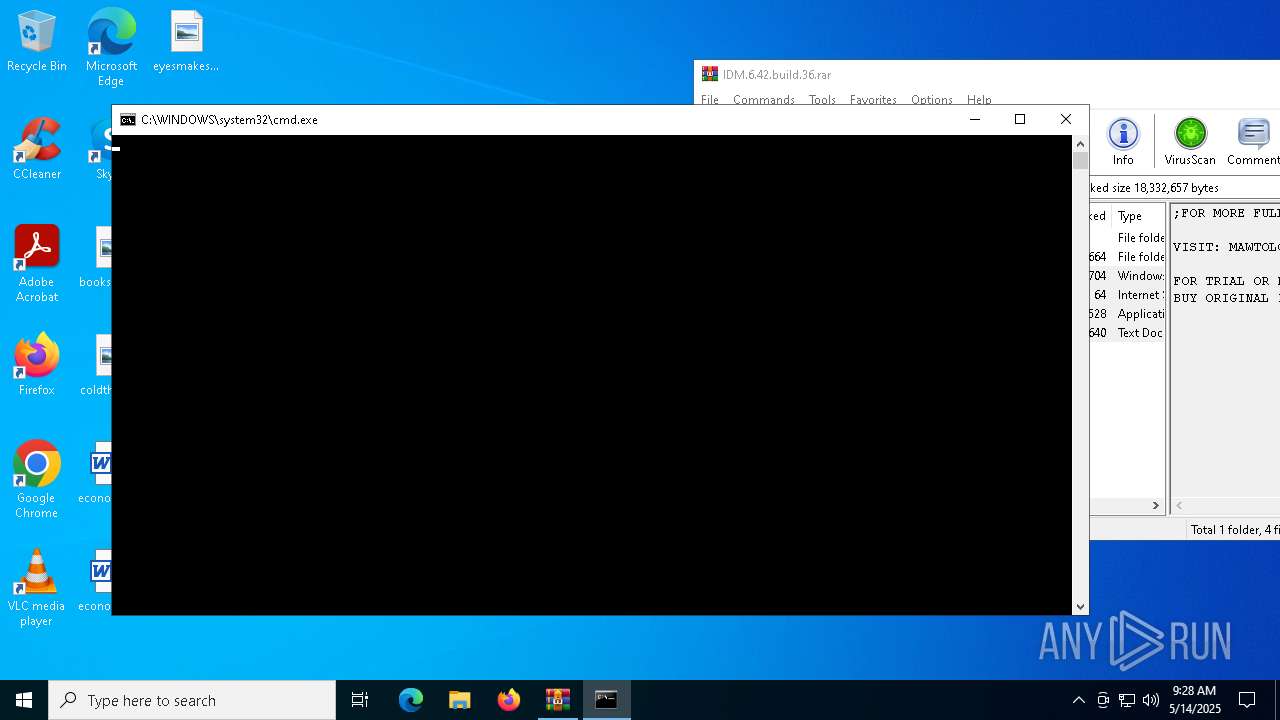1280x720 pixels.
Task: Click the Info icon in WinRAR toolbar
Action: (x=1123, y=142)
